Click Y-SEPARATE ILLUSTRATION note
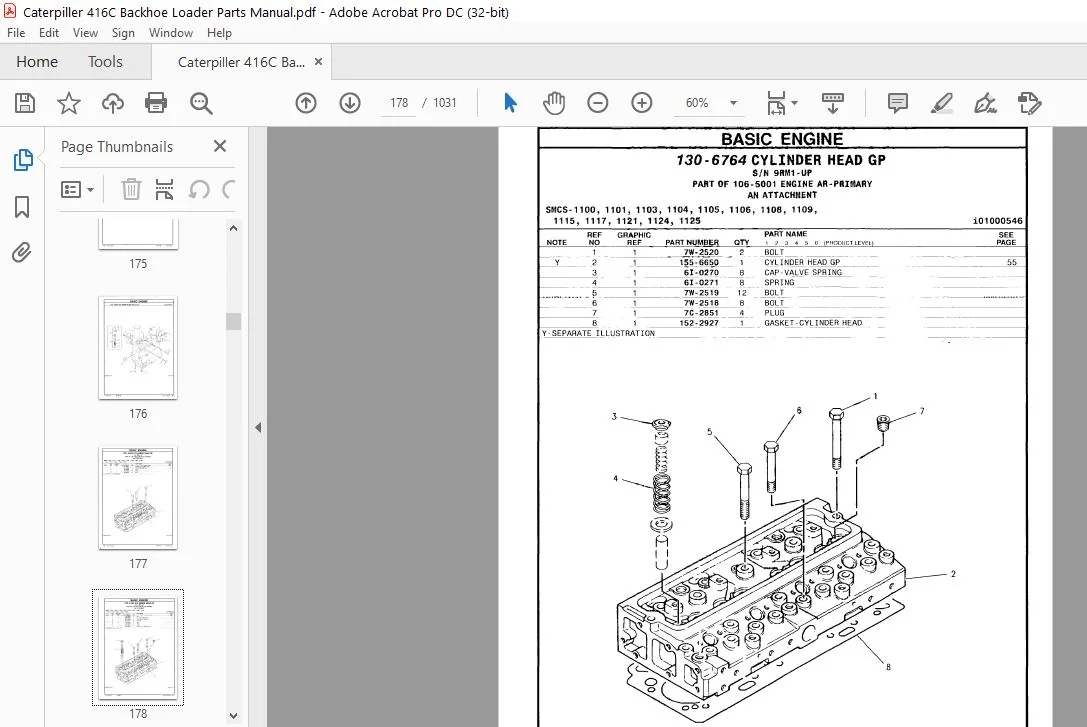Viewport: 1087px width, 727px height. click(598, 333)
